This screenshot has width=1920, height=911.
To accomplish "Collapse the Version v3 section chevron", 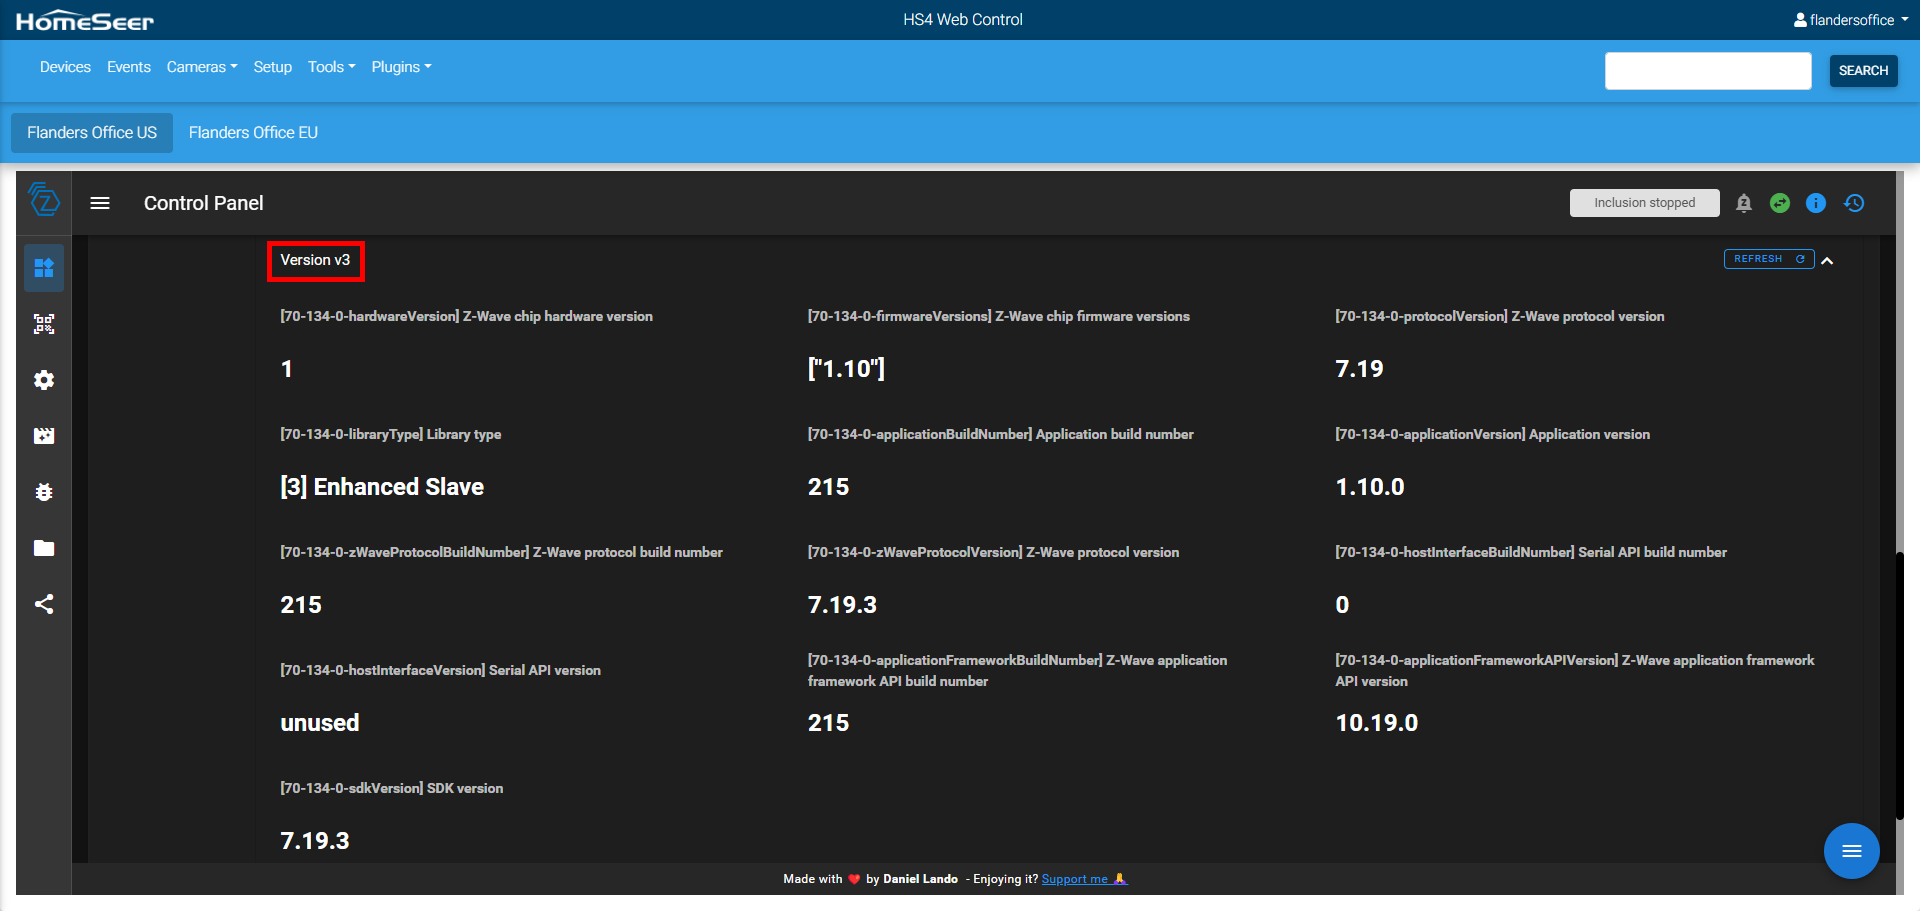I will pyautogui.click(x=1827, y=261).
